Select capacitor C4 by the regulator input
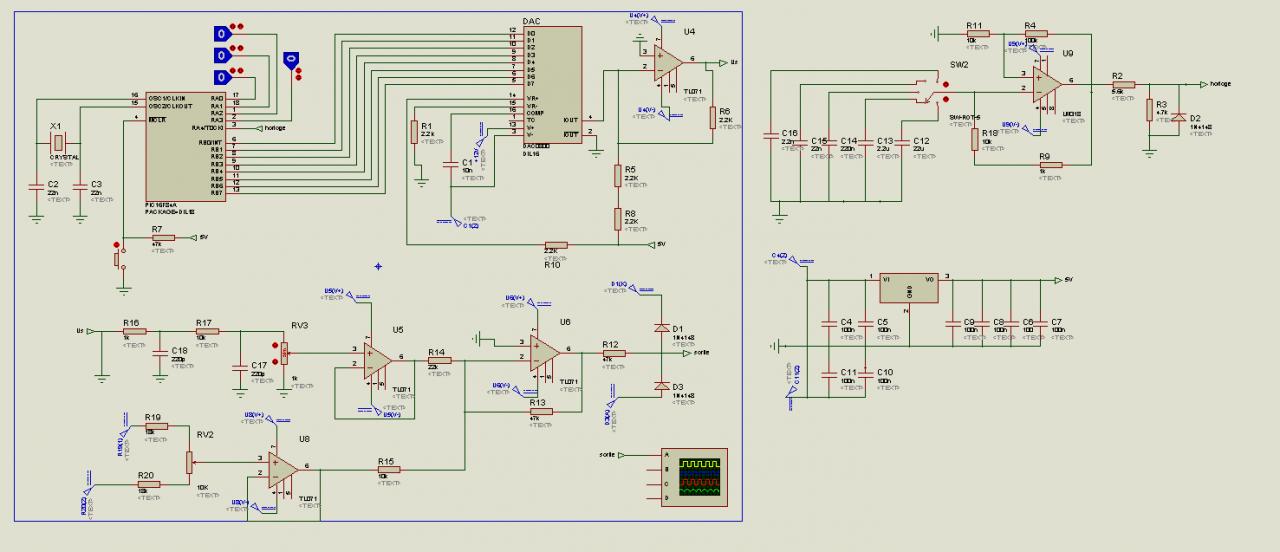The width and height of the screenshot is (1280, 552). (827, 323)
